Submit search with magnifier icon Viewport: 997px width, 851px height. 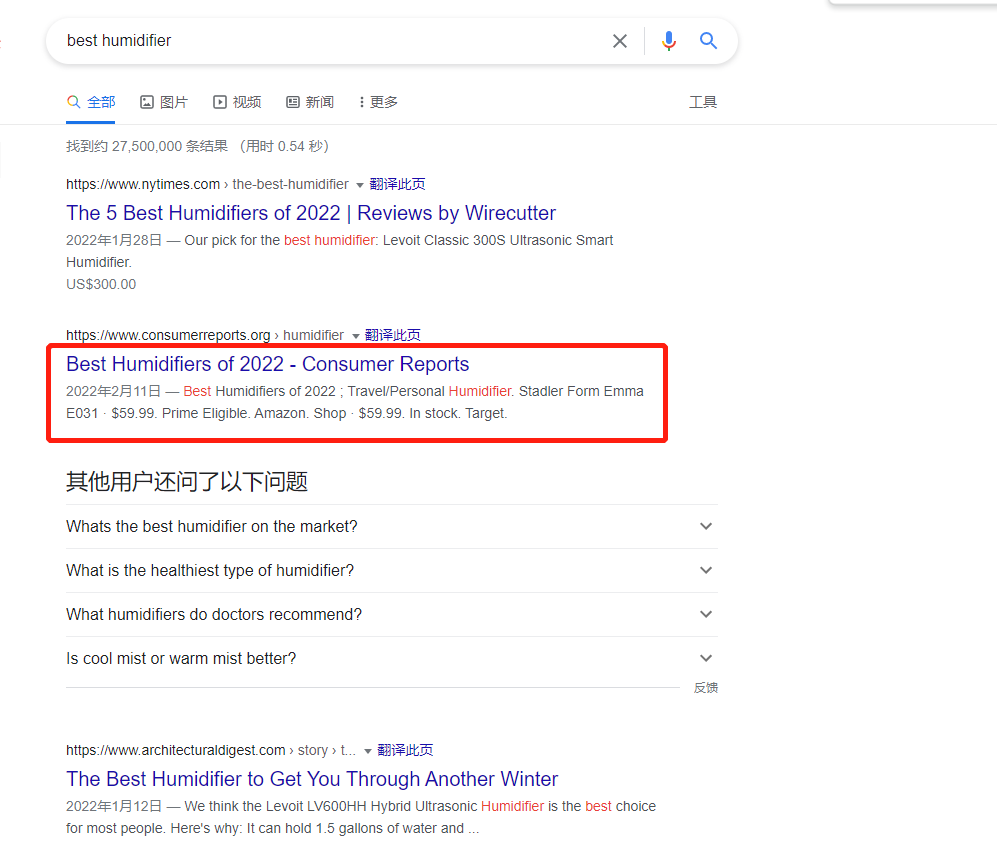click(708, 41)
